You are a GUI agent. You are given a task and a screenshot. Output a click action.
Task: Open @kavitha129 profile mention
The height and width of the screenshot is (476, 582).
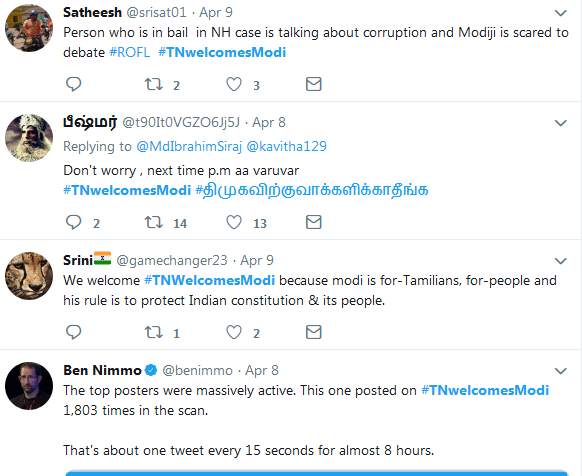[x=287, y=146]
